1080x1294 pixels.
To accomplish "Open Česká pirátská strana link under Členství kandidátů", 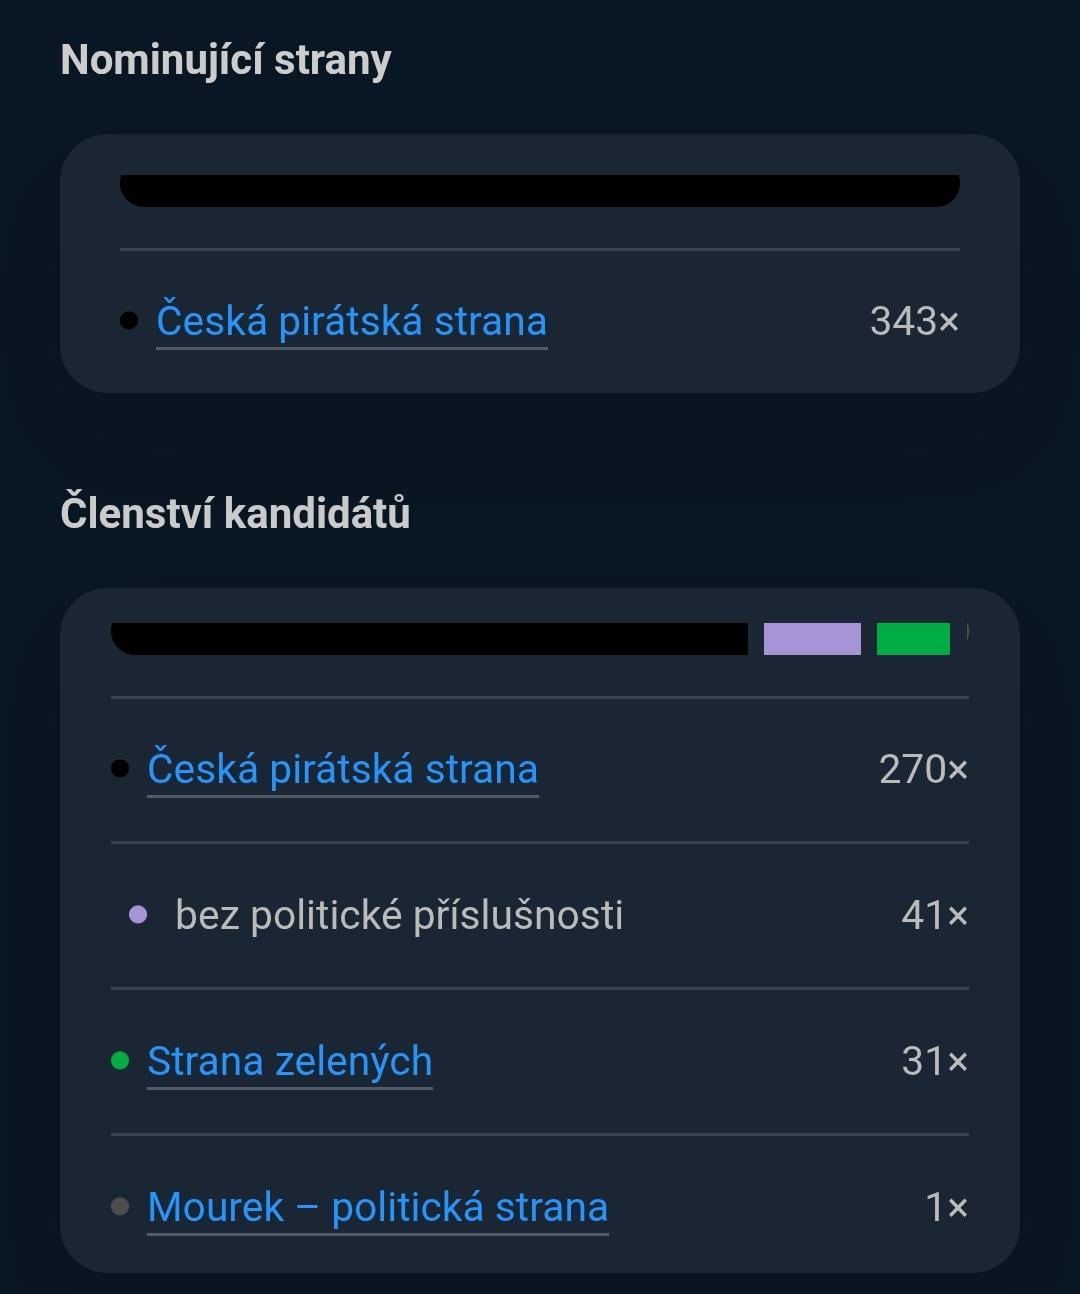I will pos(343,769).
